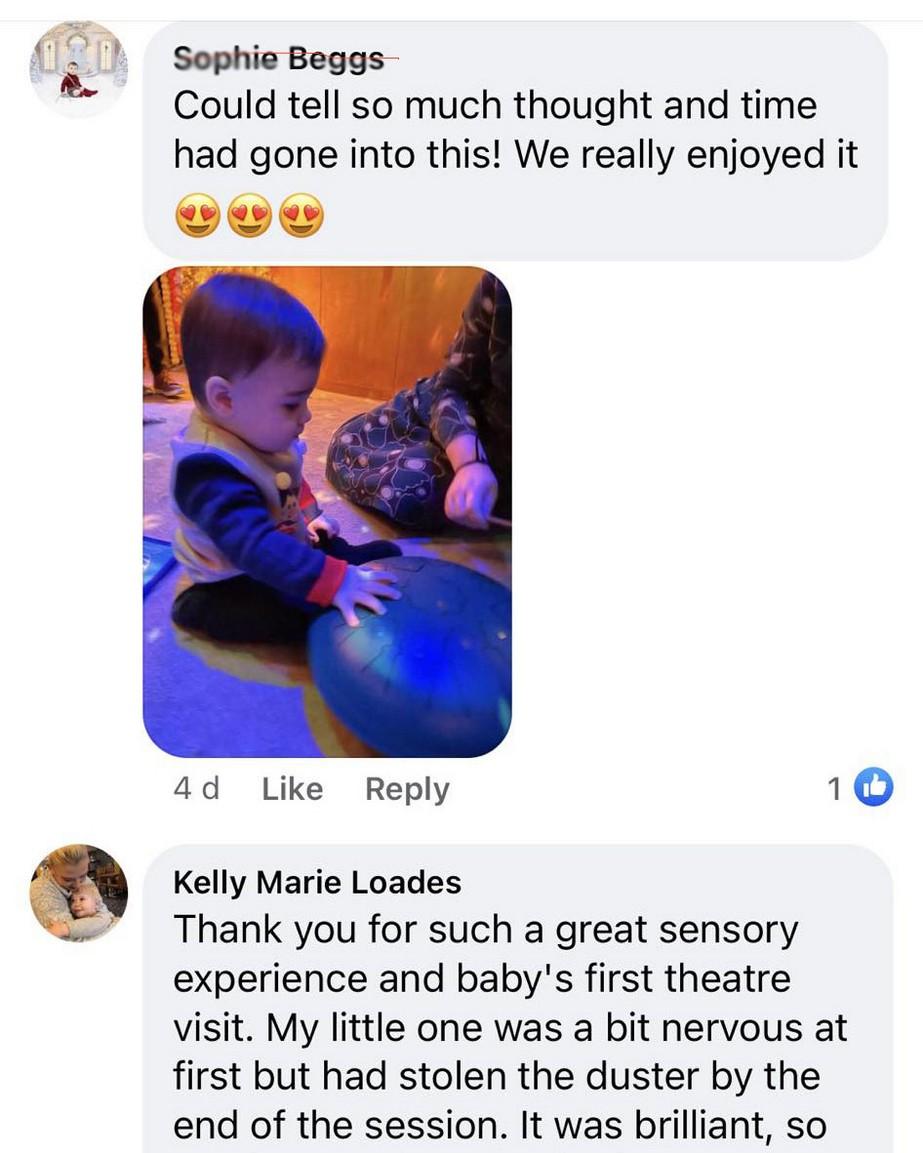
Task: Open Sophie Beggs' round profile picture
Action: [79, 69]
